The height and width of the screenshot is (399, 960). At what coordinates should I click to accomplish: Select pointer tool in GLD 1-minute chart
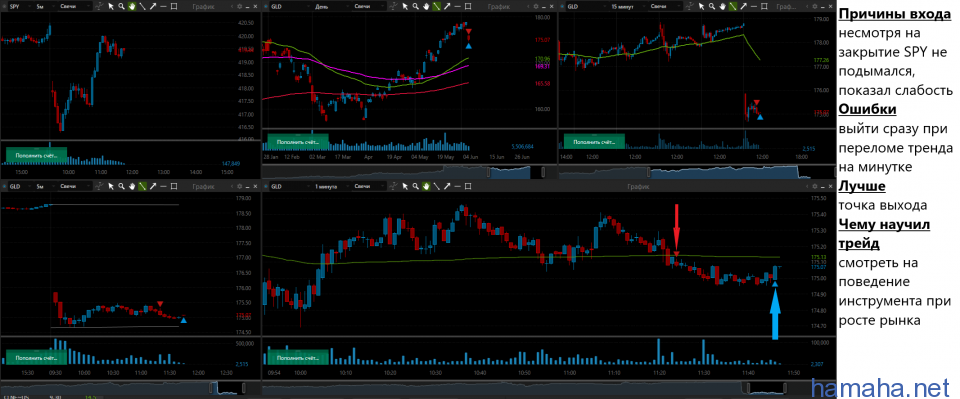point(405,187)
